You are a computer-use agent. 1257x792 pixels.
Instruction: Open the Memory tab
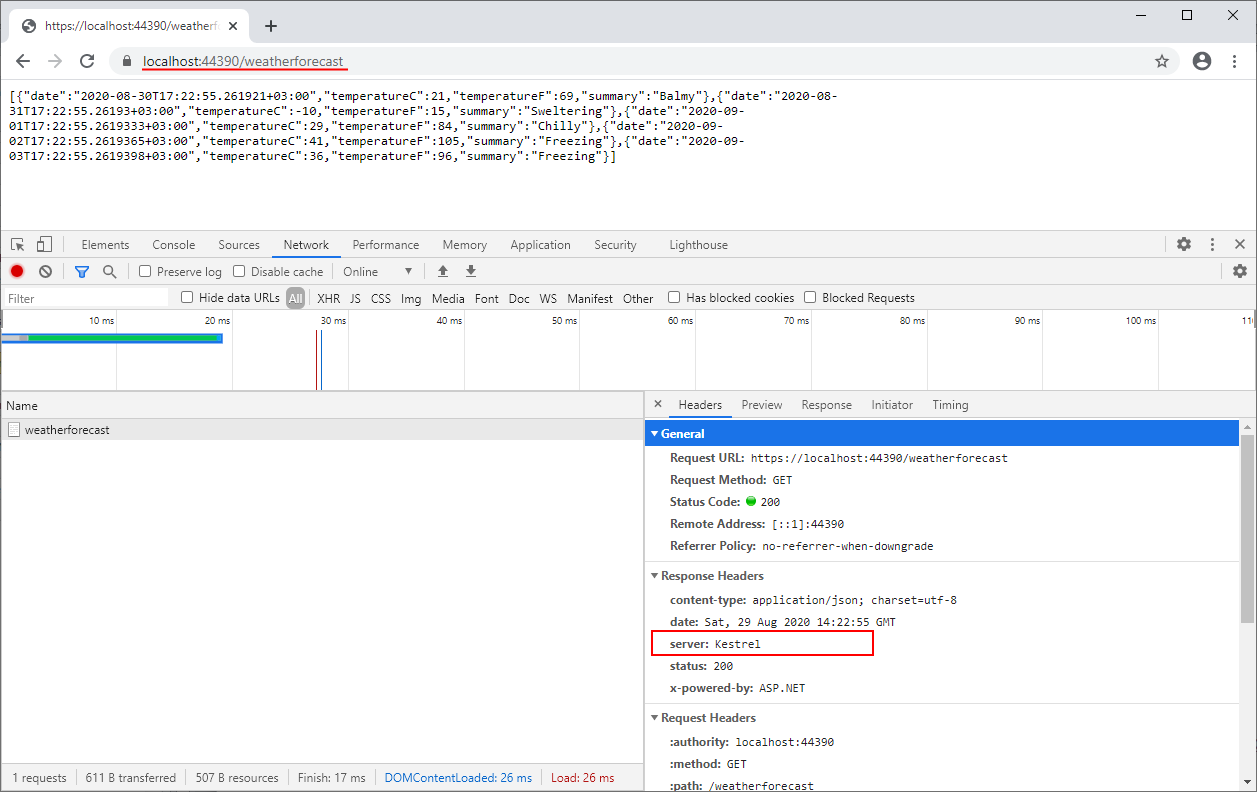pyautogui.click(x=464, y=244)
